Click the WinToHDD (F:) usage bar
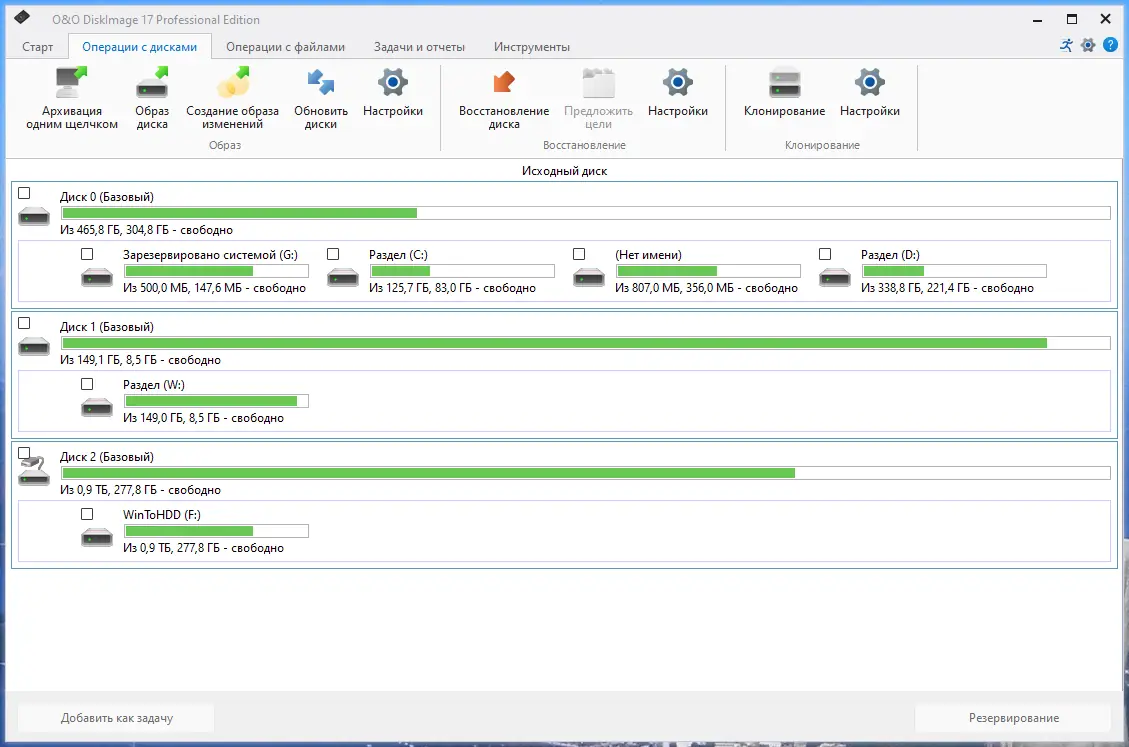 coord(216,531)
